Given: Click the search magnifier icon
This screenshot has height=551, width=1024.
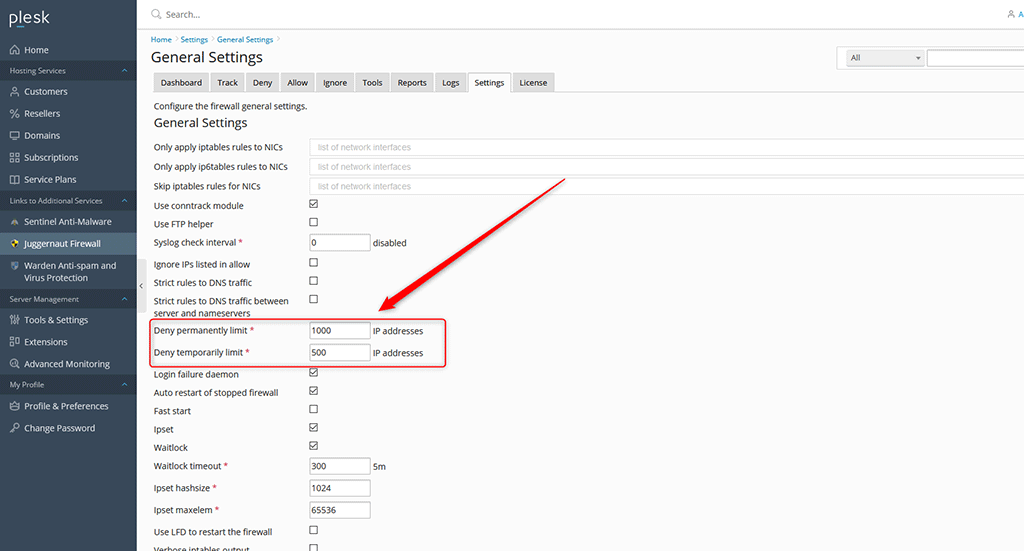Looking at the screenshot, I should click(156, 14).
